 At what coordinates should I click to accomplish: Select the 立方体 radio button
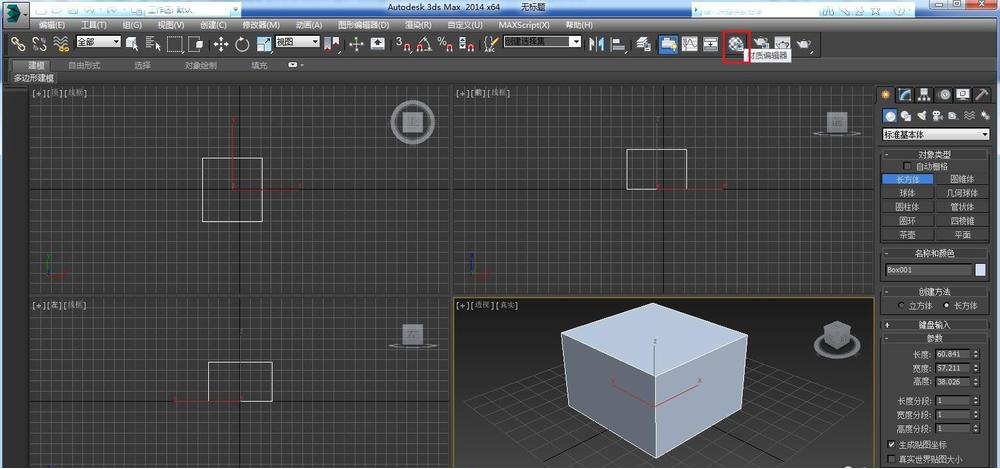(900, 305)
